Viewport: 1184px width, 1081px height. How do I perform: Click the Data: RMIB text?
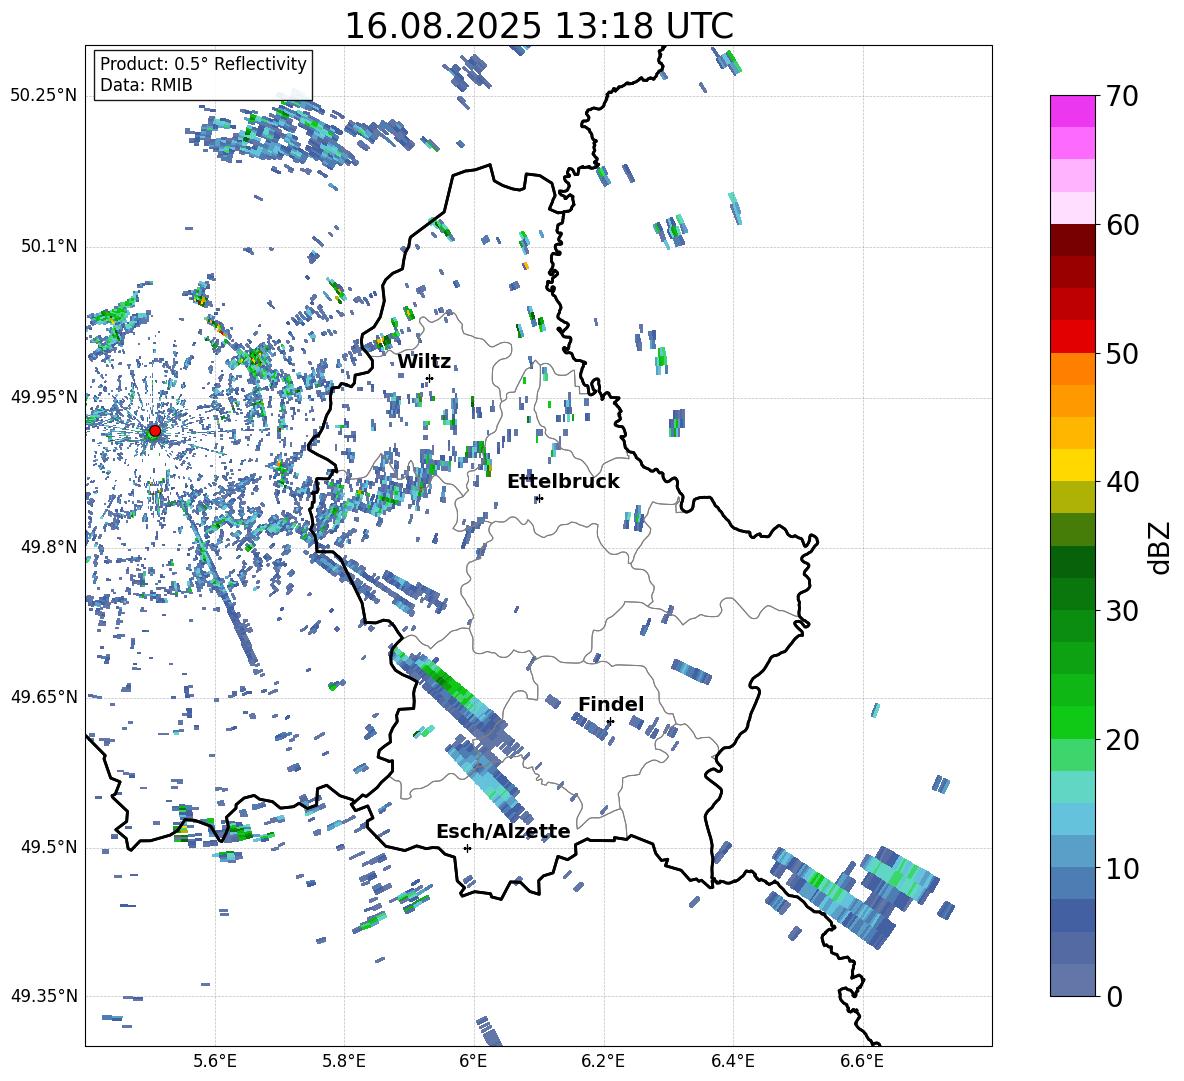click(x=146, y=85)
